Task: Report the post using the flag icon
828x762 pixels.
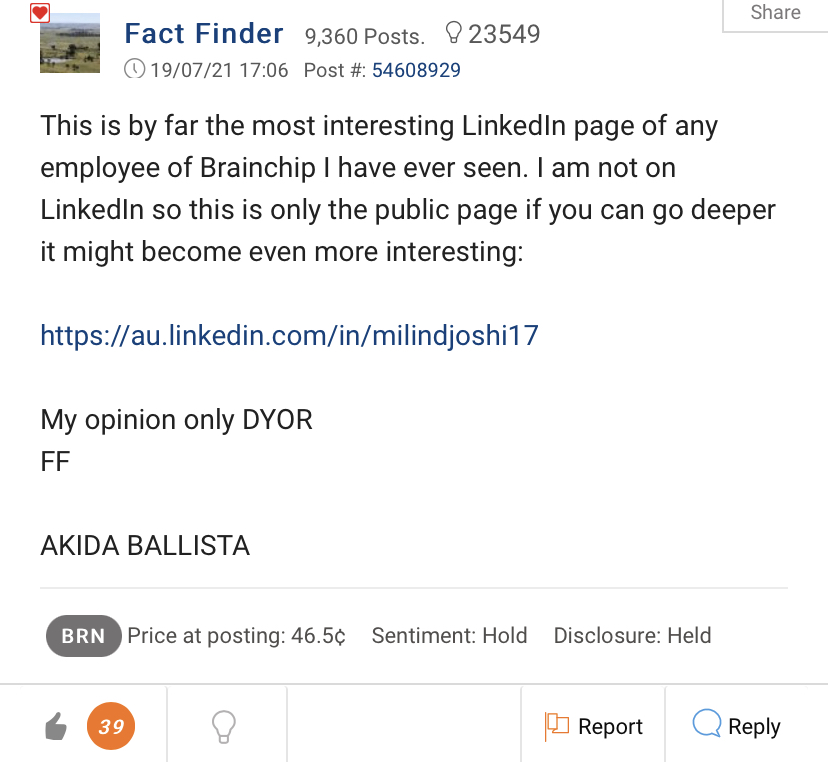Action: (x=556, y=727)
